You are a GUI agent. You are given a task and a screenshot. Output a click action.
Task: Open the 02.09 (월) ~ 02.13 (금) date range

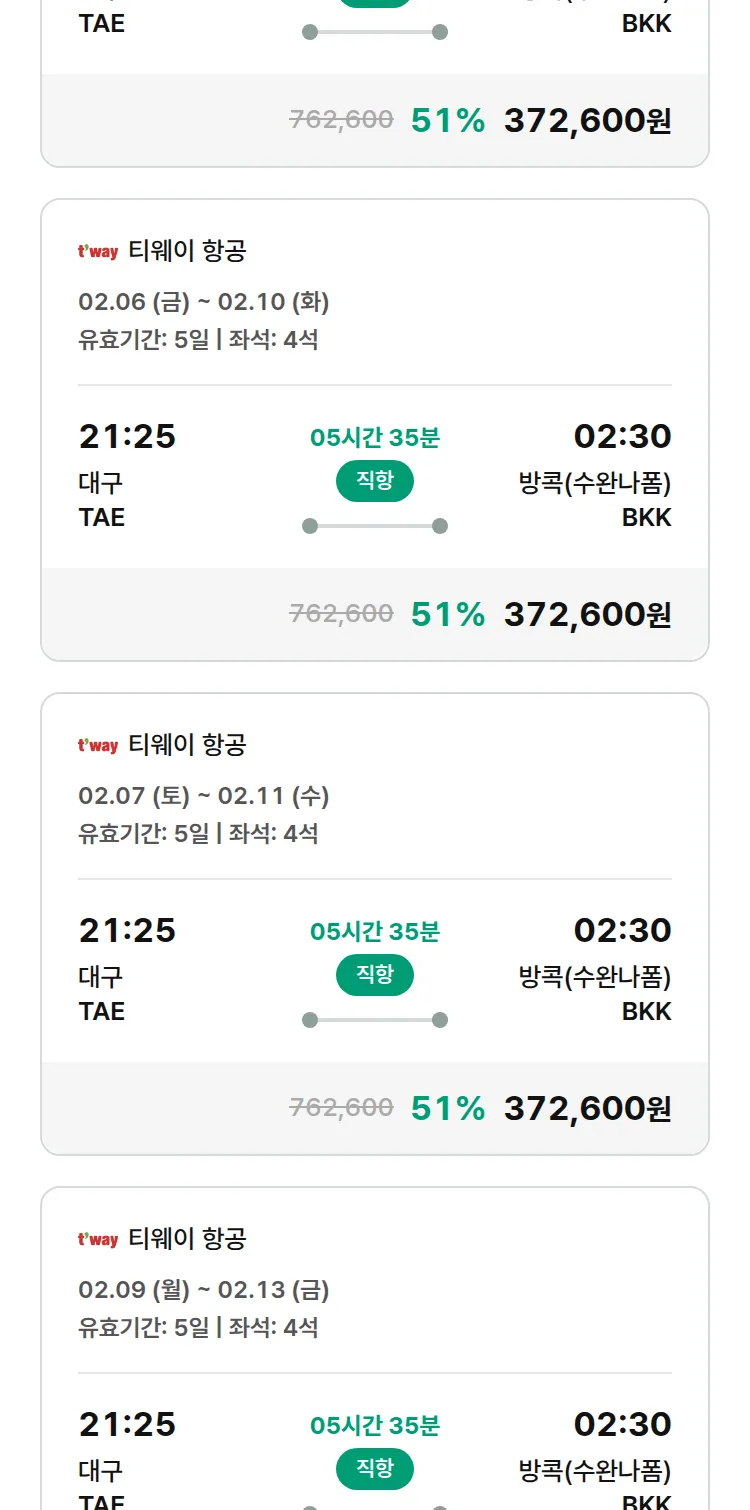(204, 1290)
